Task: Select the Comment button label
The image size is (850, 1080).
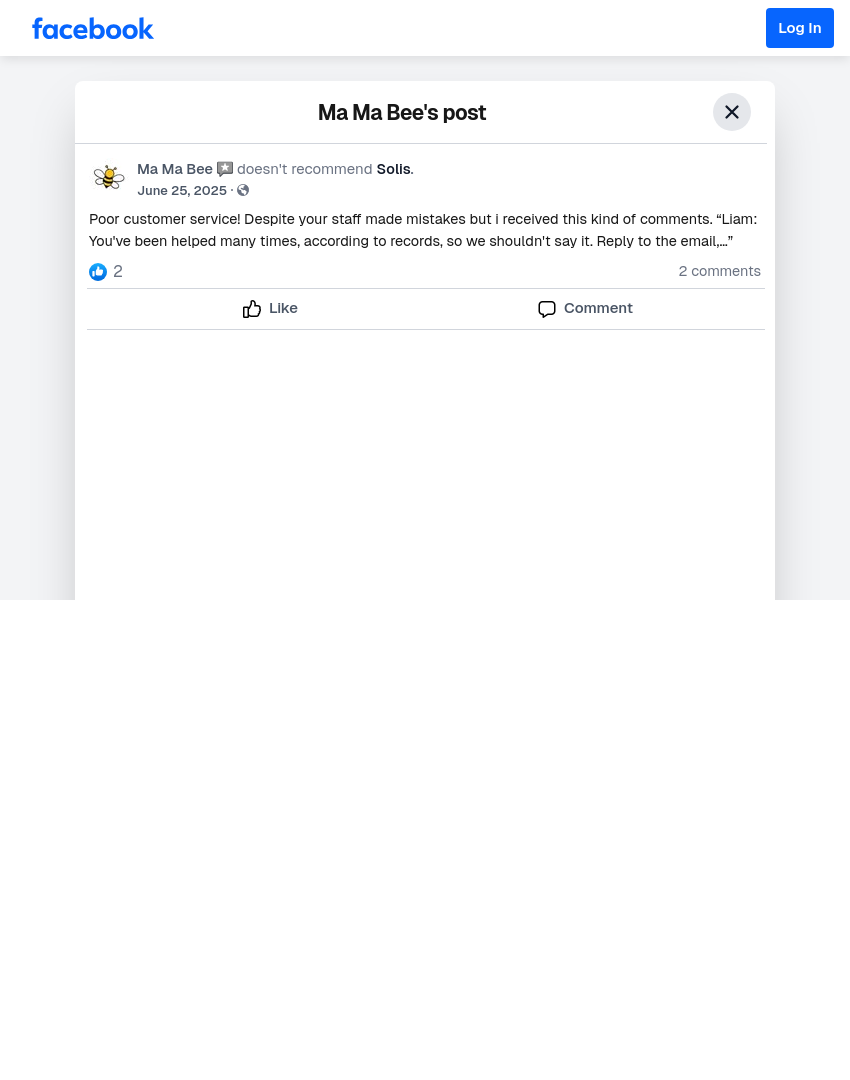Action: click(x=598, y=309)
